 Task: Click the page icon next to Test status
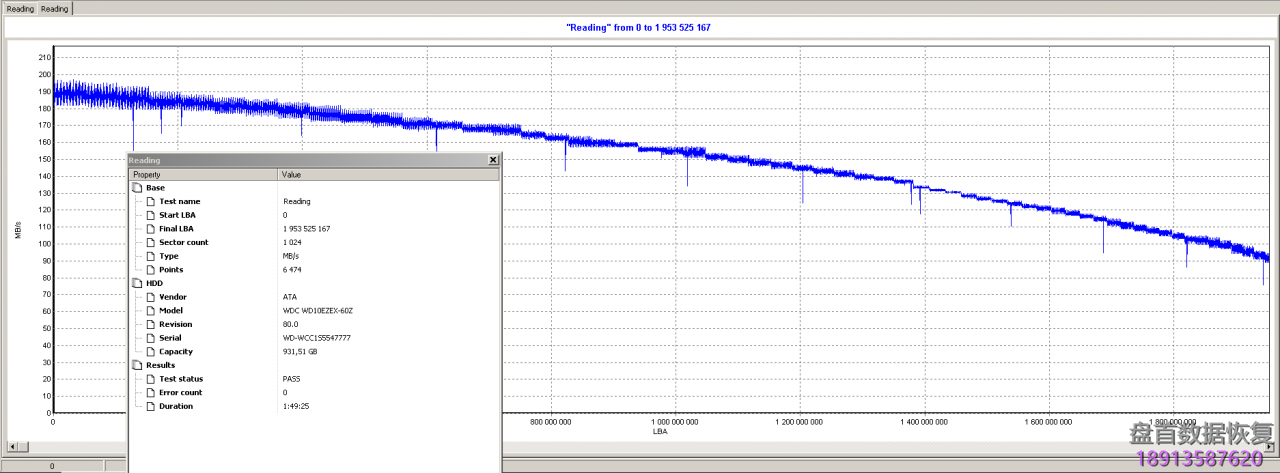pyautogui.click(x=151, y=379)
